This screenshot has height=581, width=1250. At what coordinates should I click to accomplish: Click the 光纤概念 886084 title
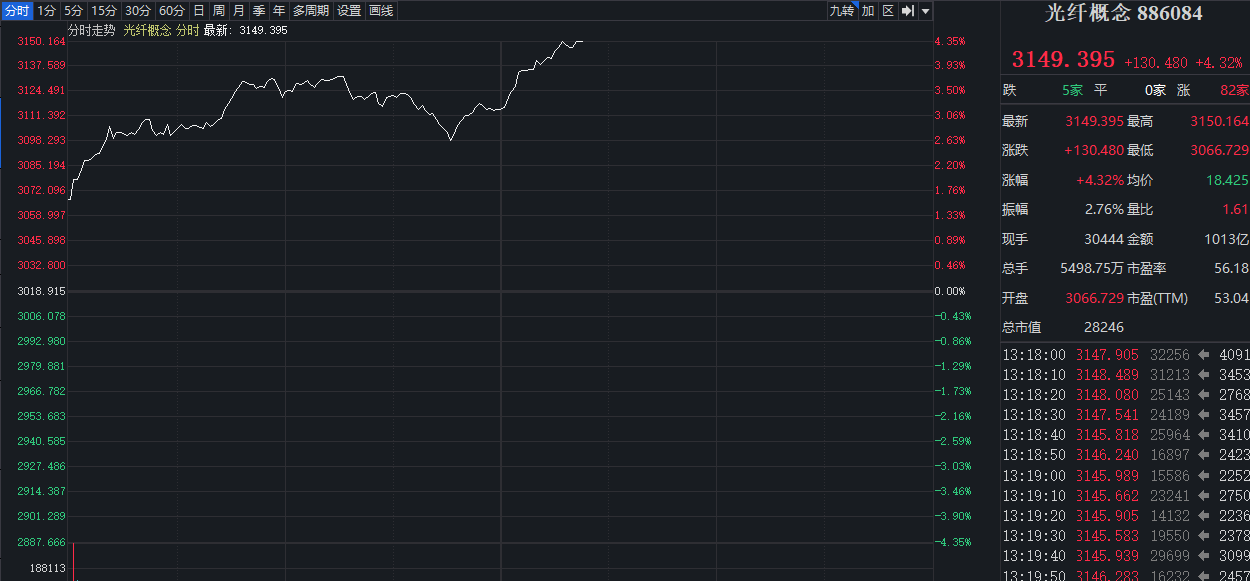[1125, 14]
